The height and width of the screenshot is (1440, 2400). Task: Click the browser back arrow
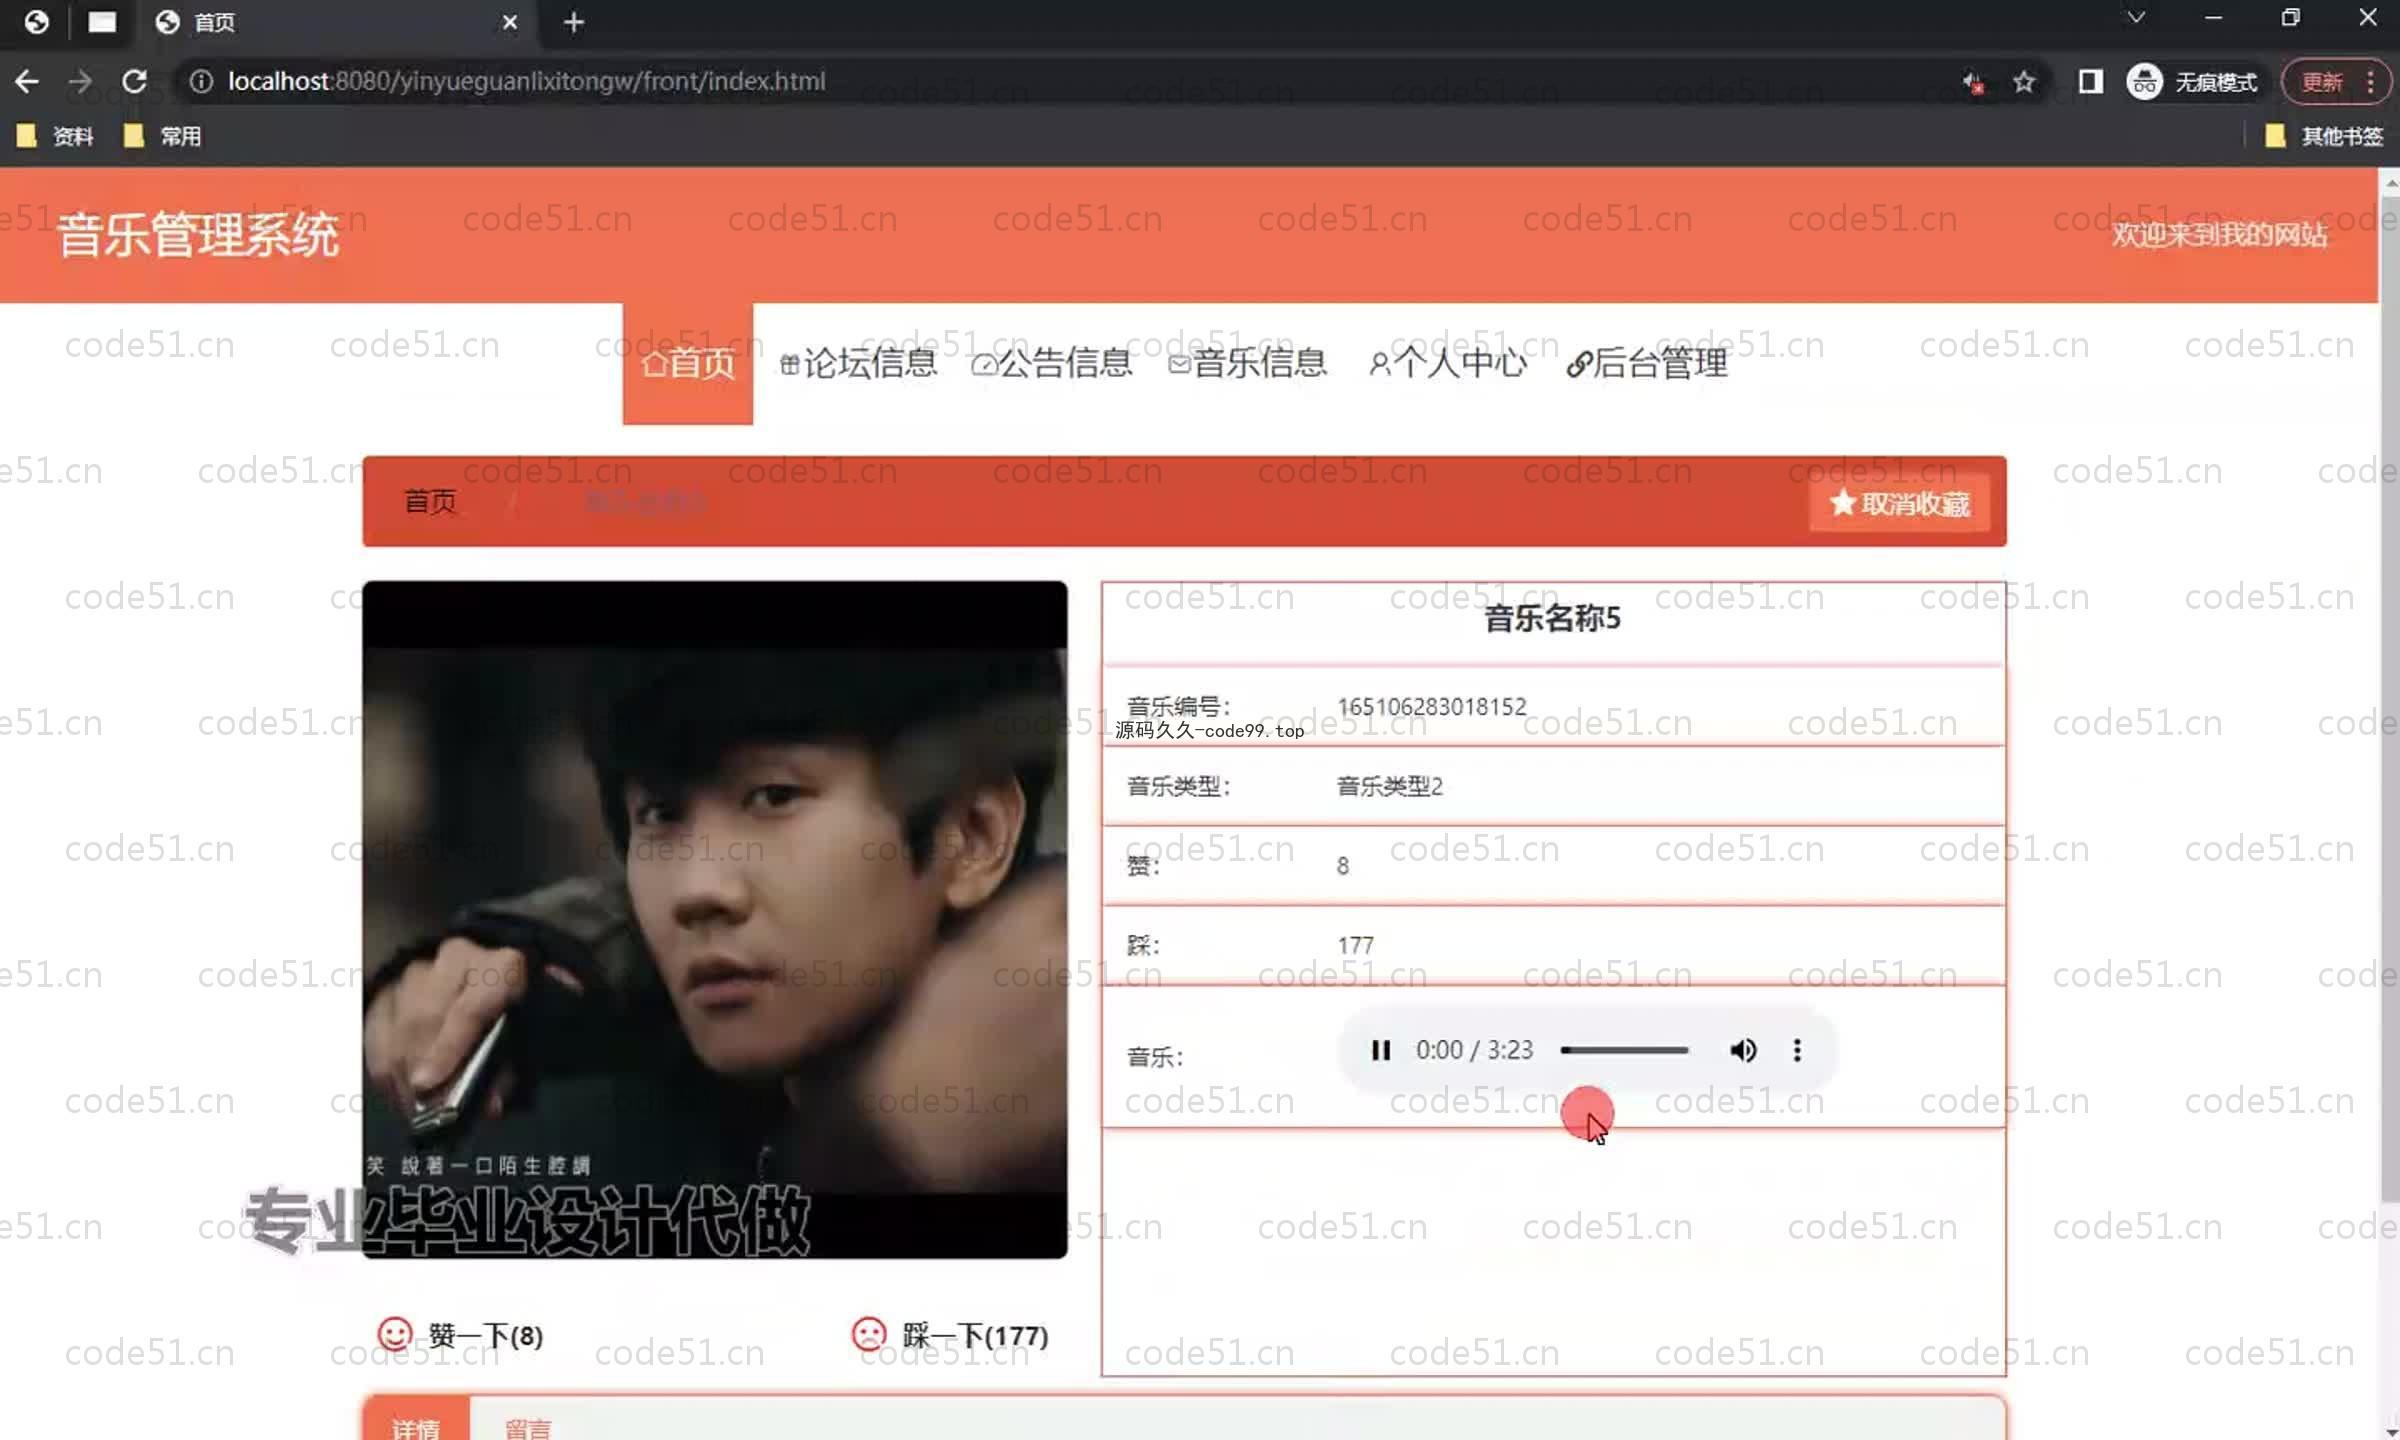click(x=27, y=81)
